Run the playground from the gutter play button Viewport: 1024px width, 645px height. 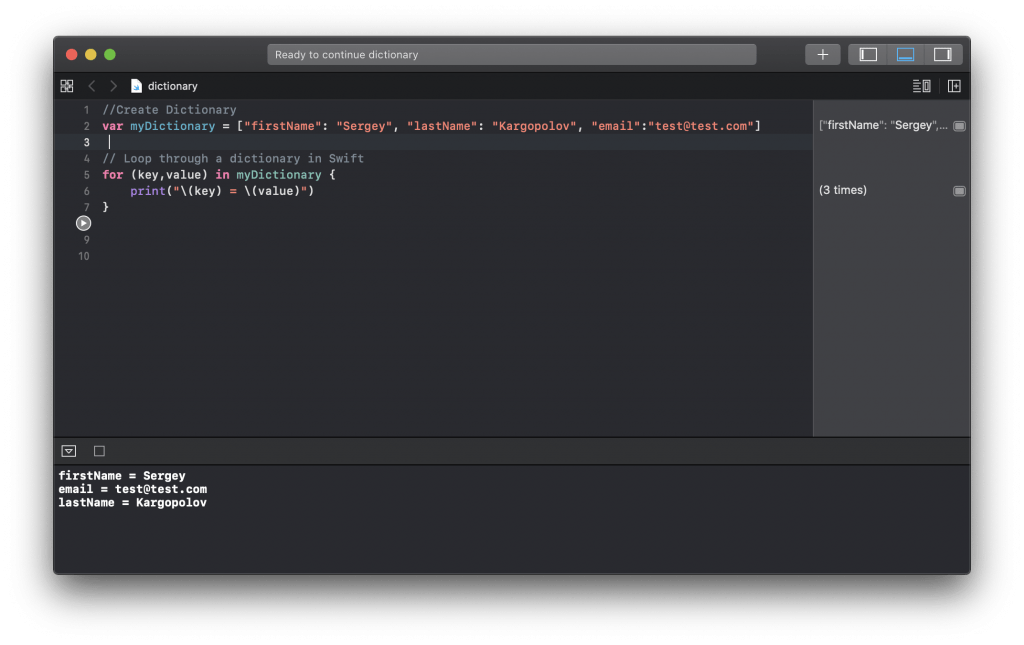[83, 222]
